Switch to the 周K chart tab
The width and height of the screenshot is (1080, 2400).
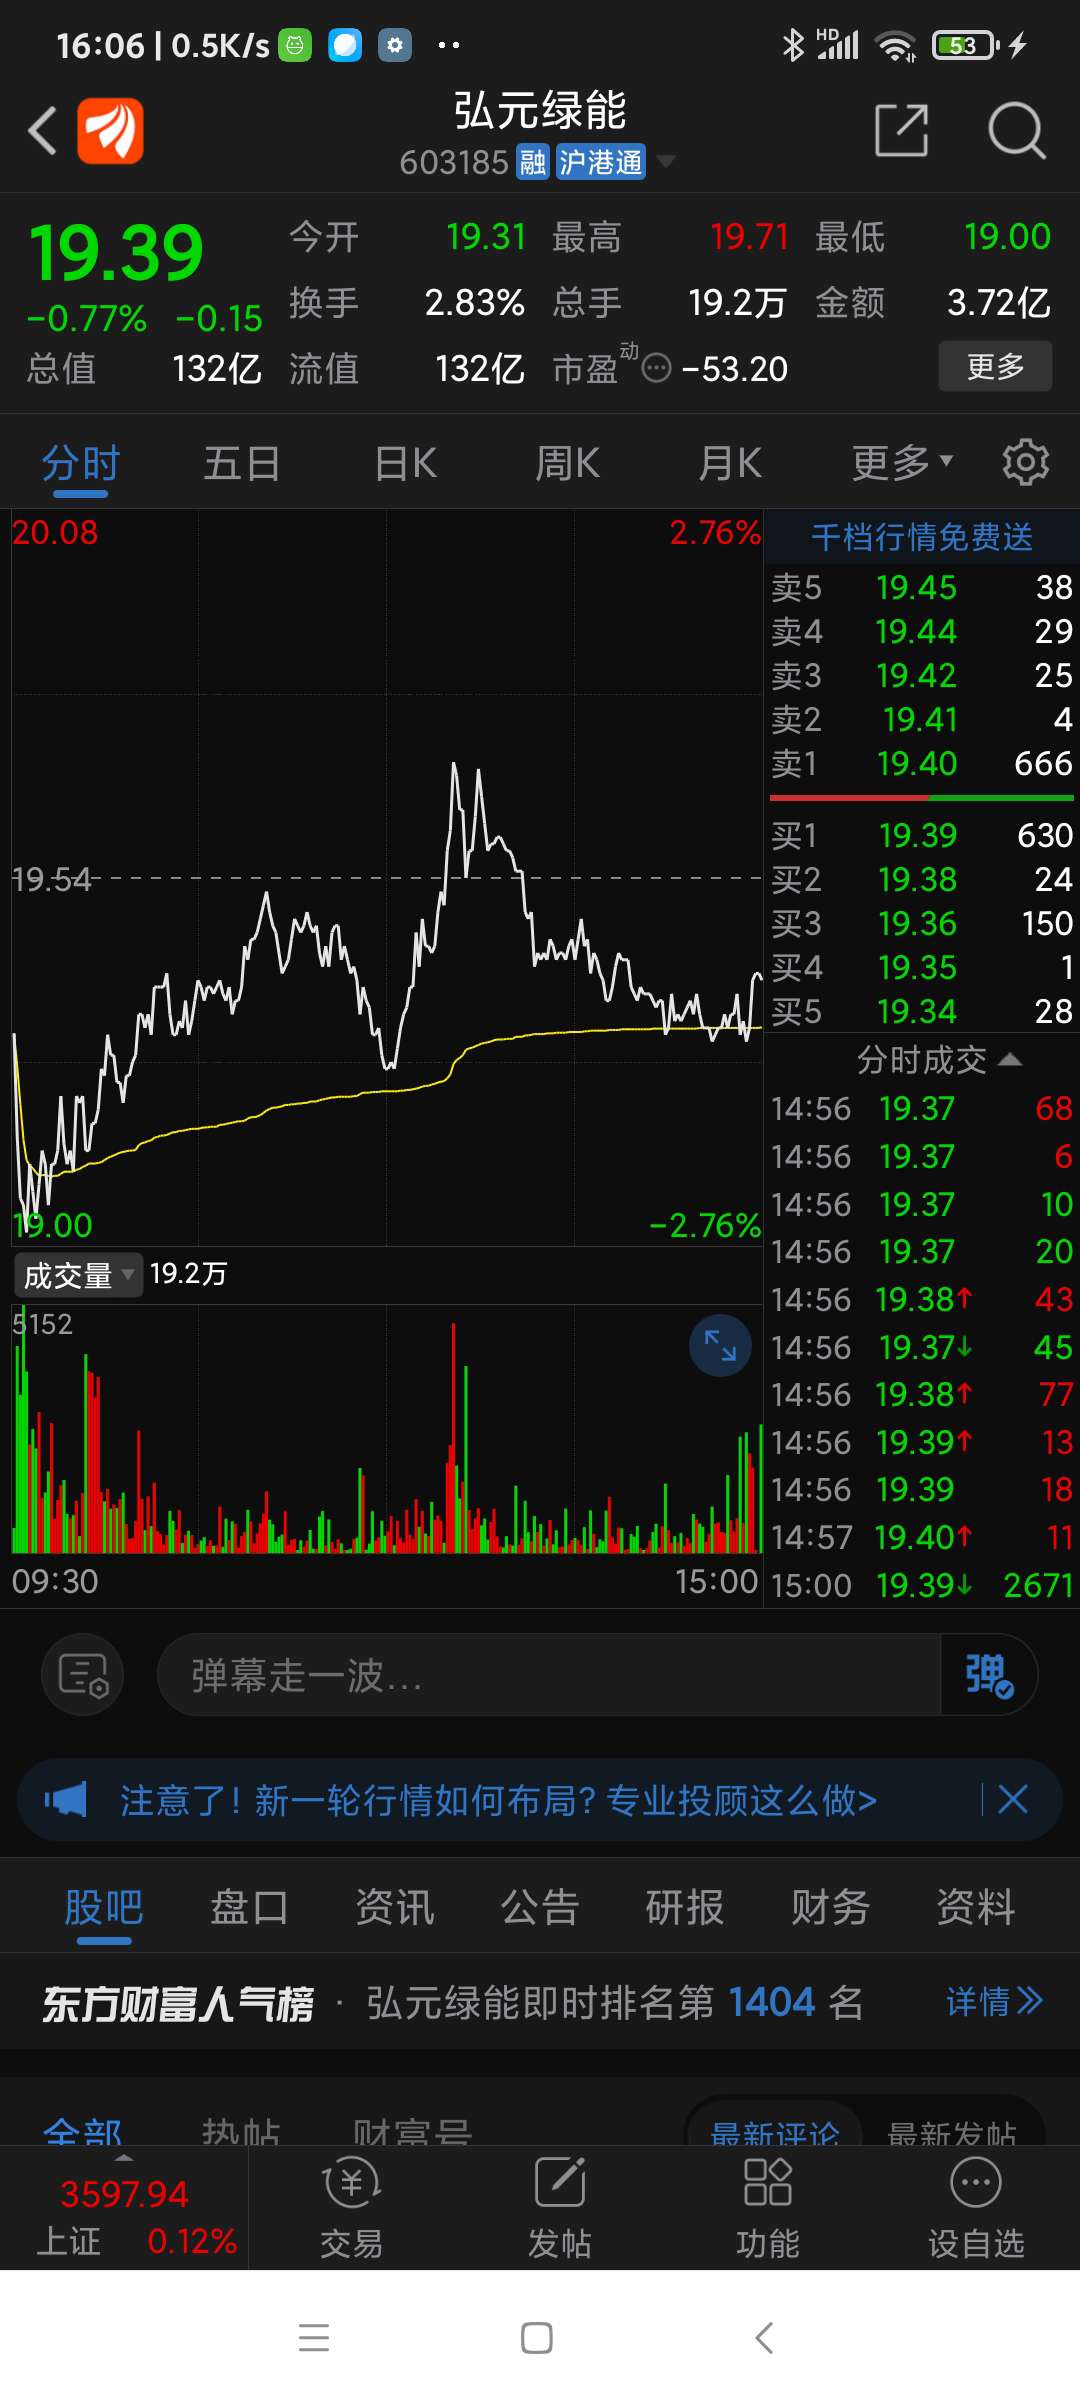tap(567, 464)
